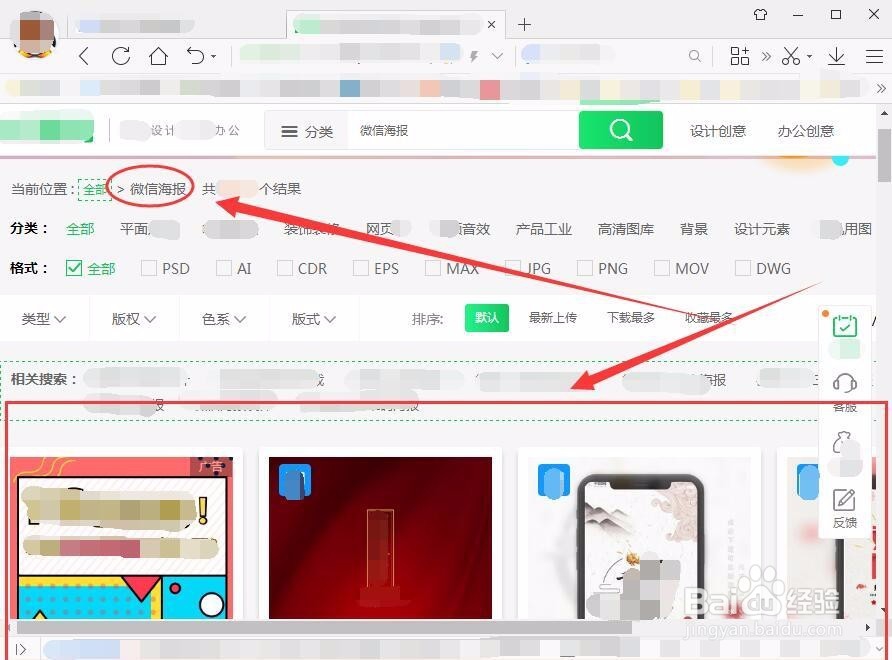892x660 pixels.
Task: Select 全部 in the 分类 row
Action: (80, 229)
